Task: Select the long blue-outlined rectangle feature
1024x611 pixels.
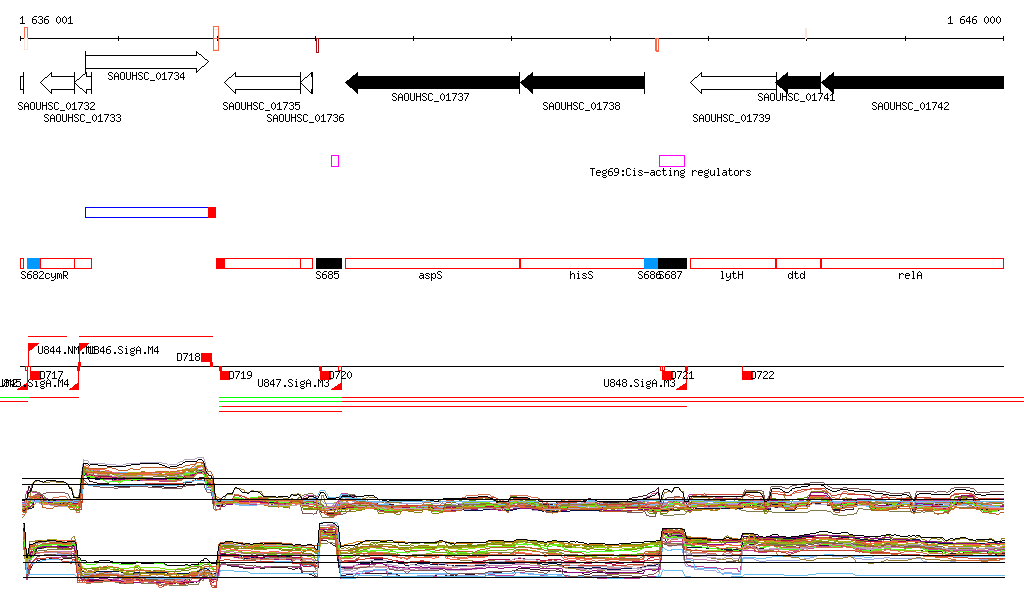Action: pos(147,212)
